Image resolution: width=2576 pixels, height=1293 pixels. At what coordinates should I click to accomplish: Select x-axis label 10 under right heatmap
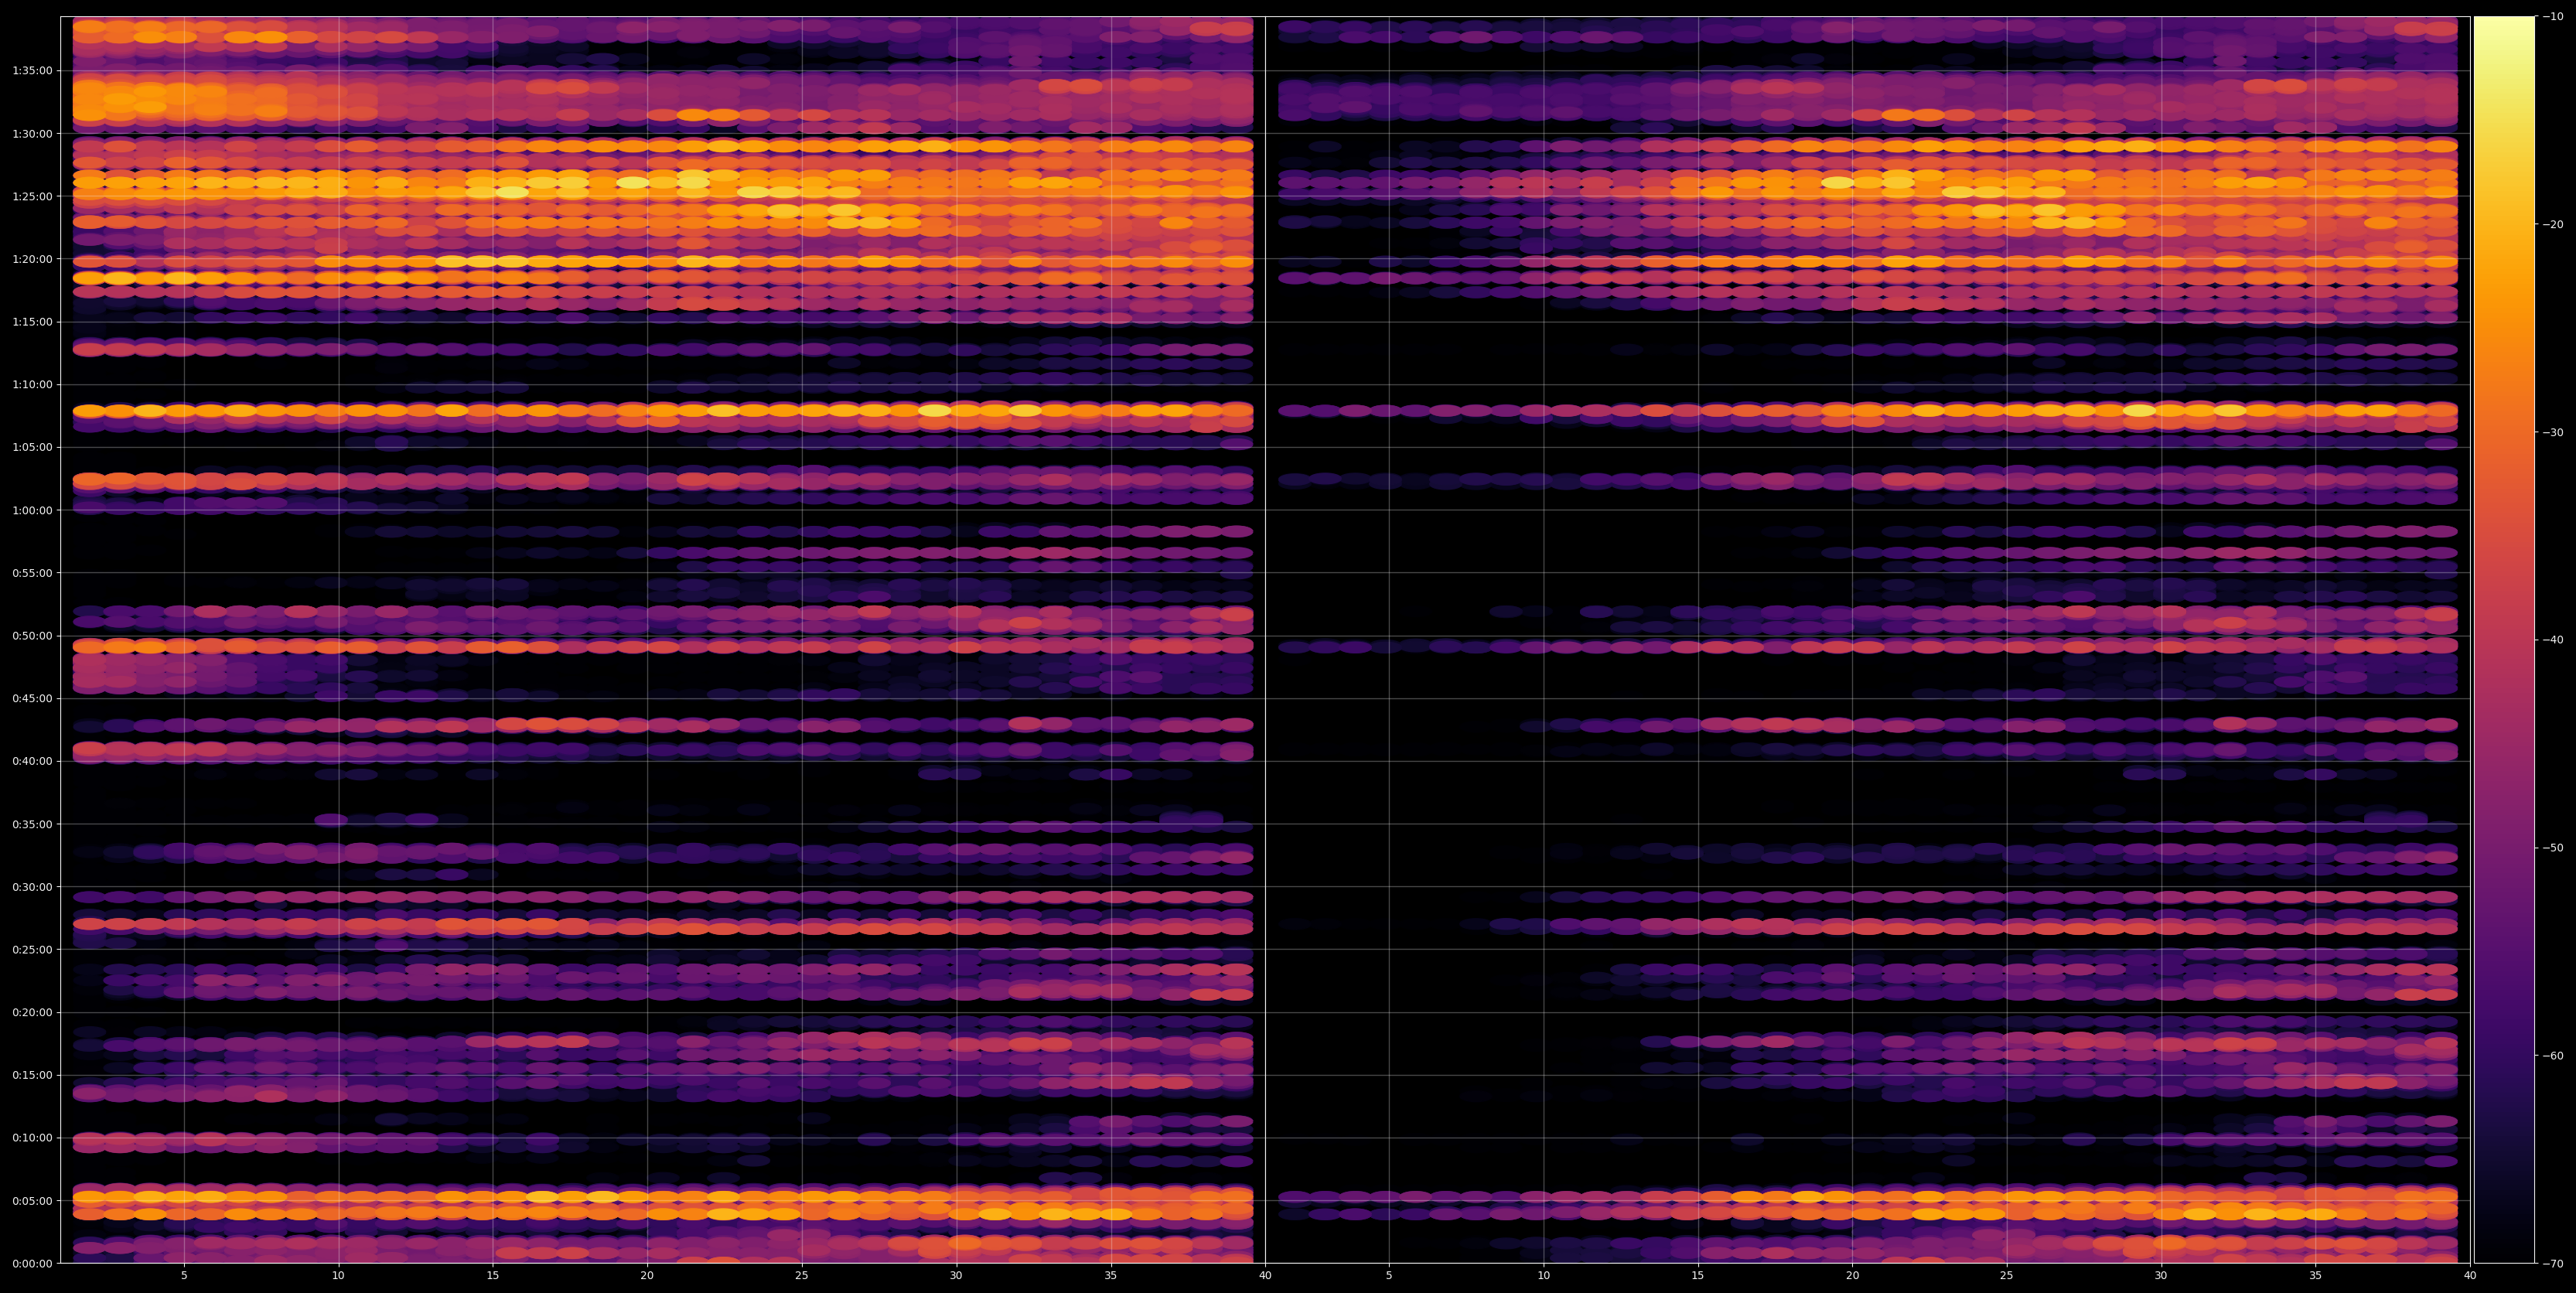click(x=1543, y=1276)
